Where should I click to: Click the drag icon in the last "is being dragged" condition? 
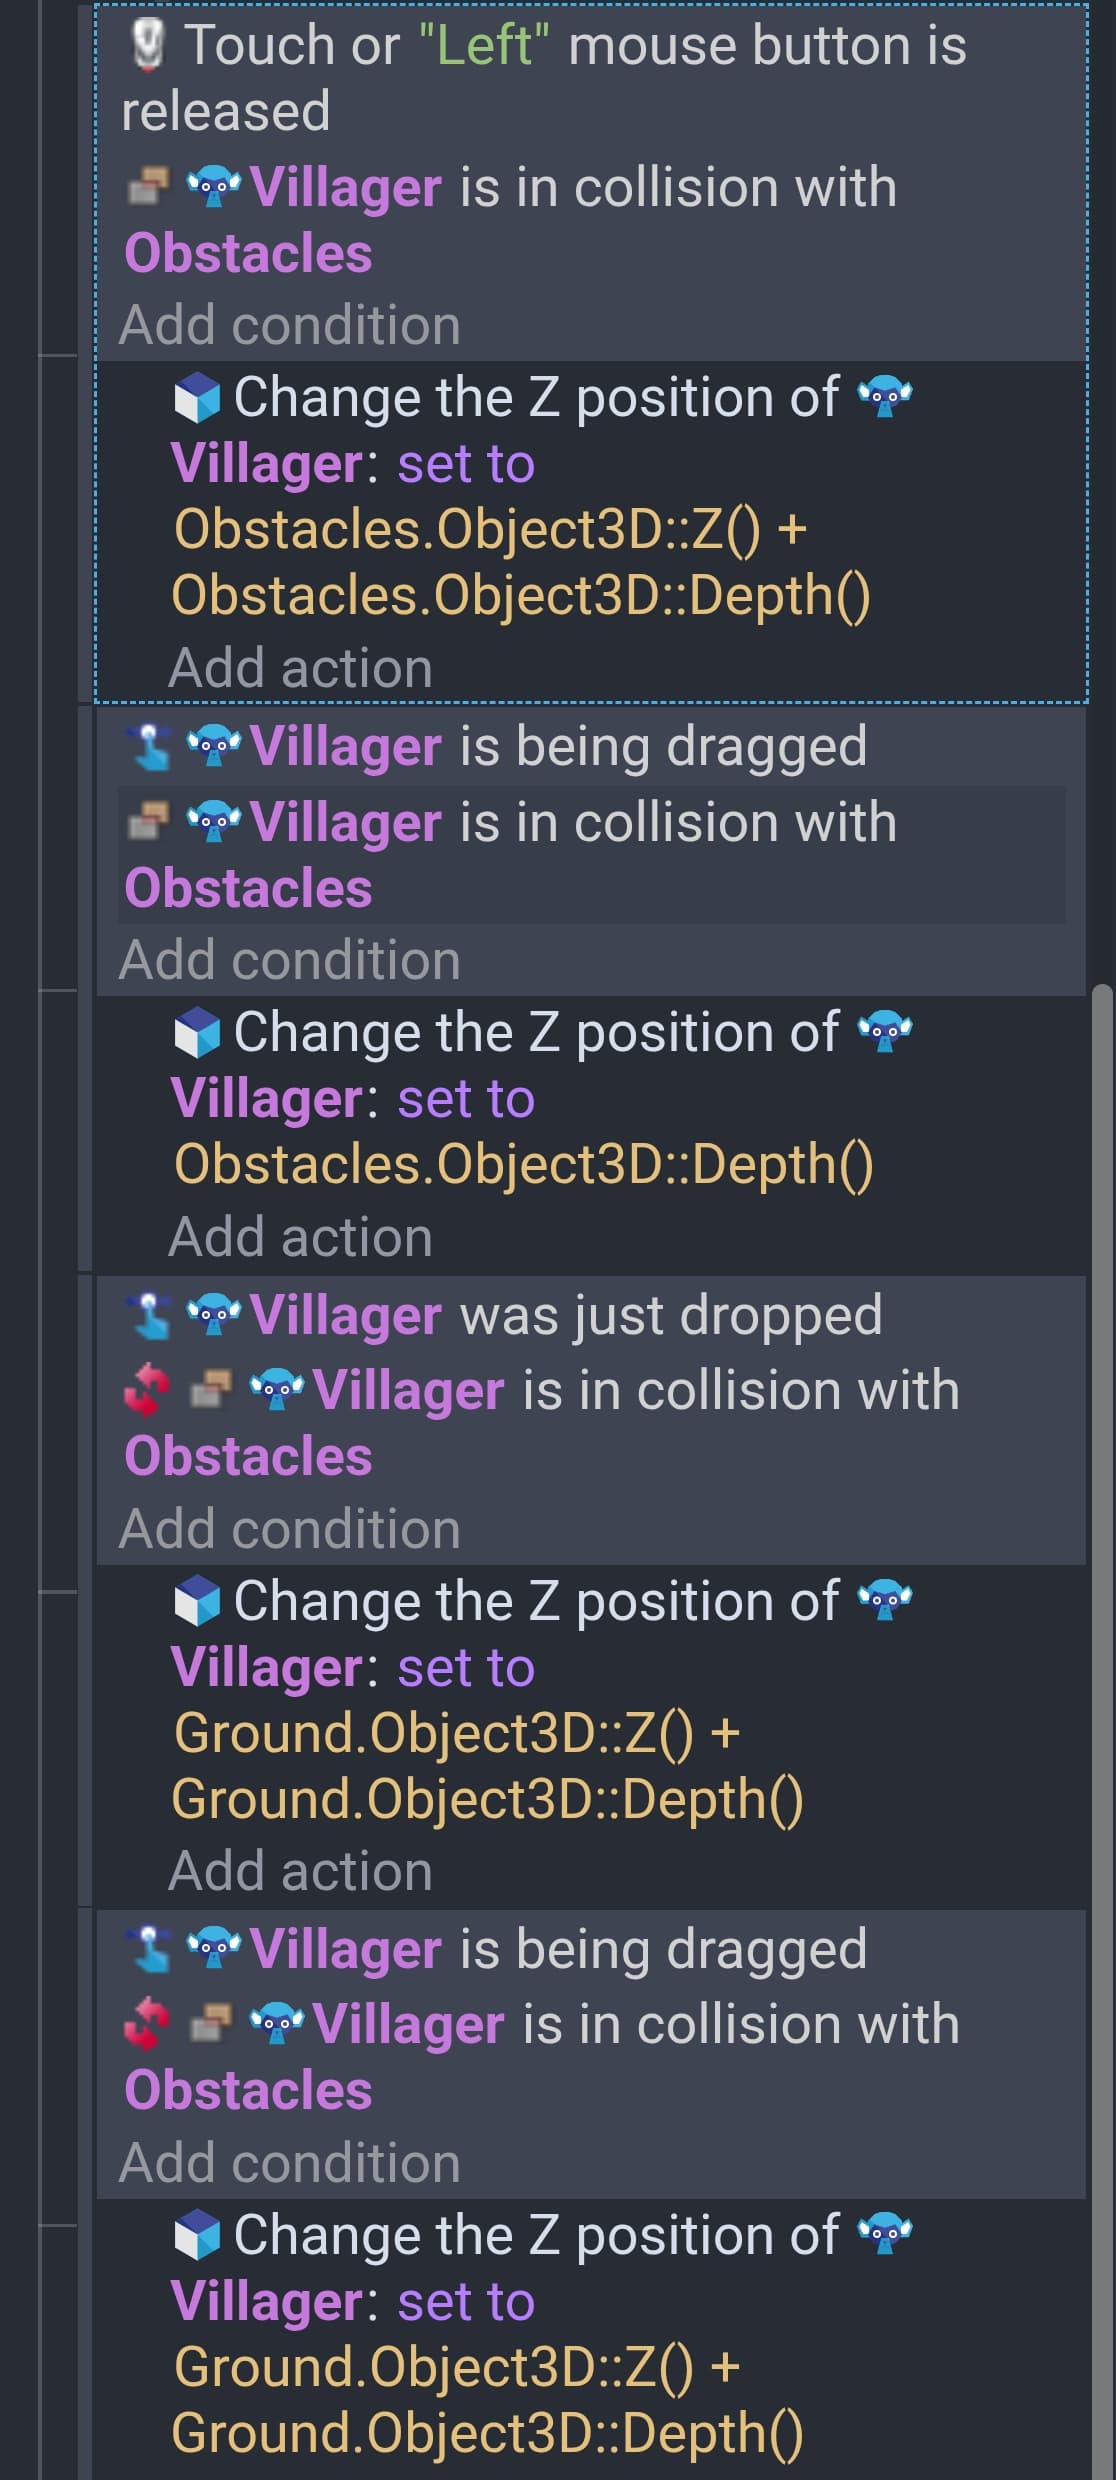(150, 1949)
